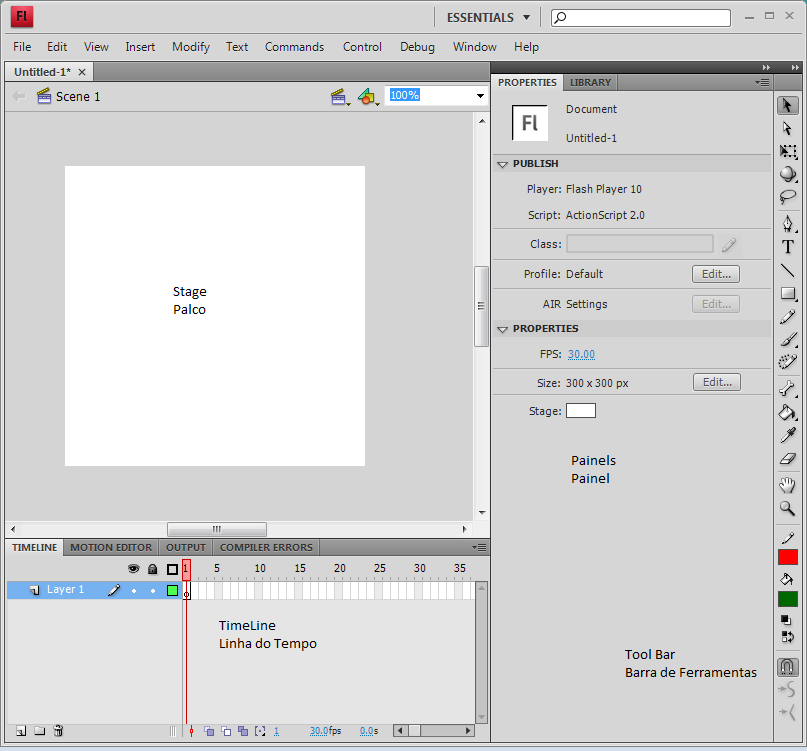Toggle outline view for all layers
This screenshot has height=751, width=807.
coord(172,569)
